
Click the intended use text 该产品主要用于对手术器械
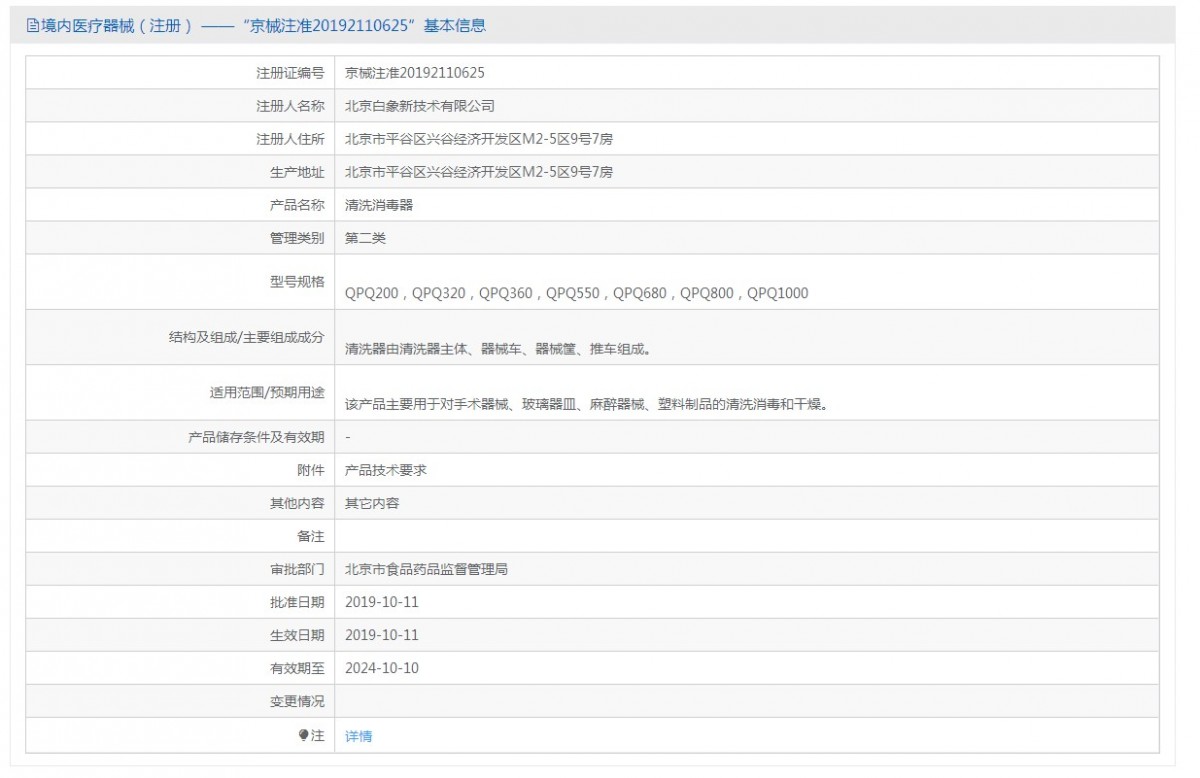[587, 405]
